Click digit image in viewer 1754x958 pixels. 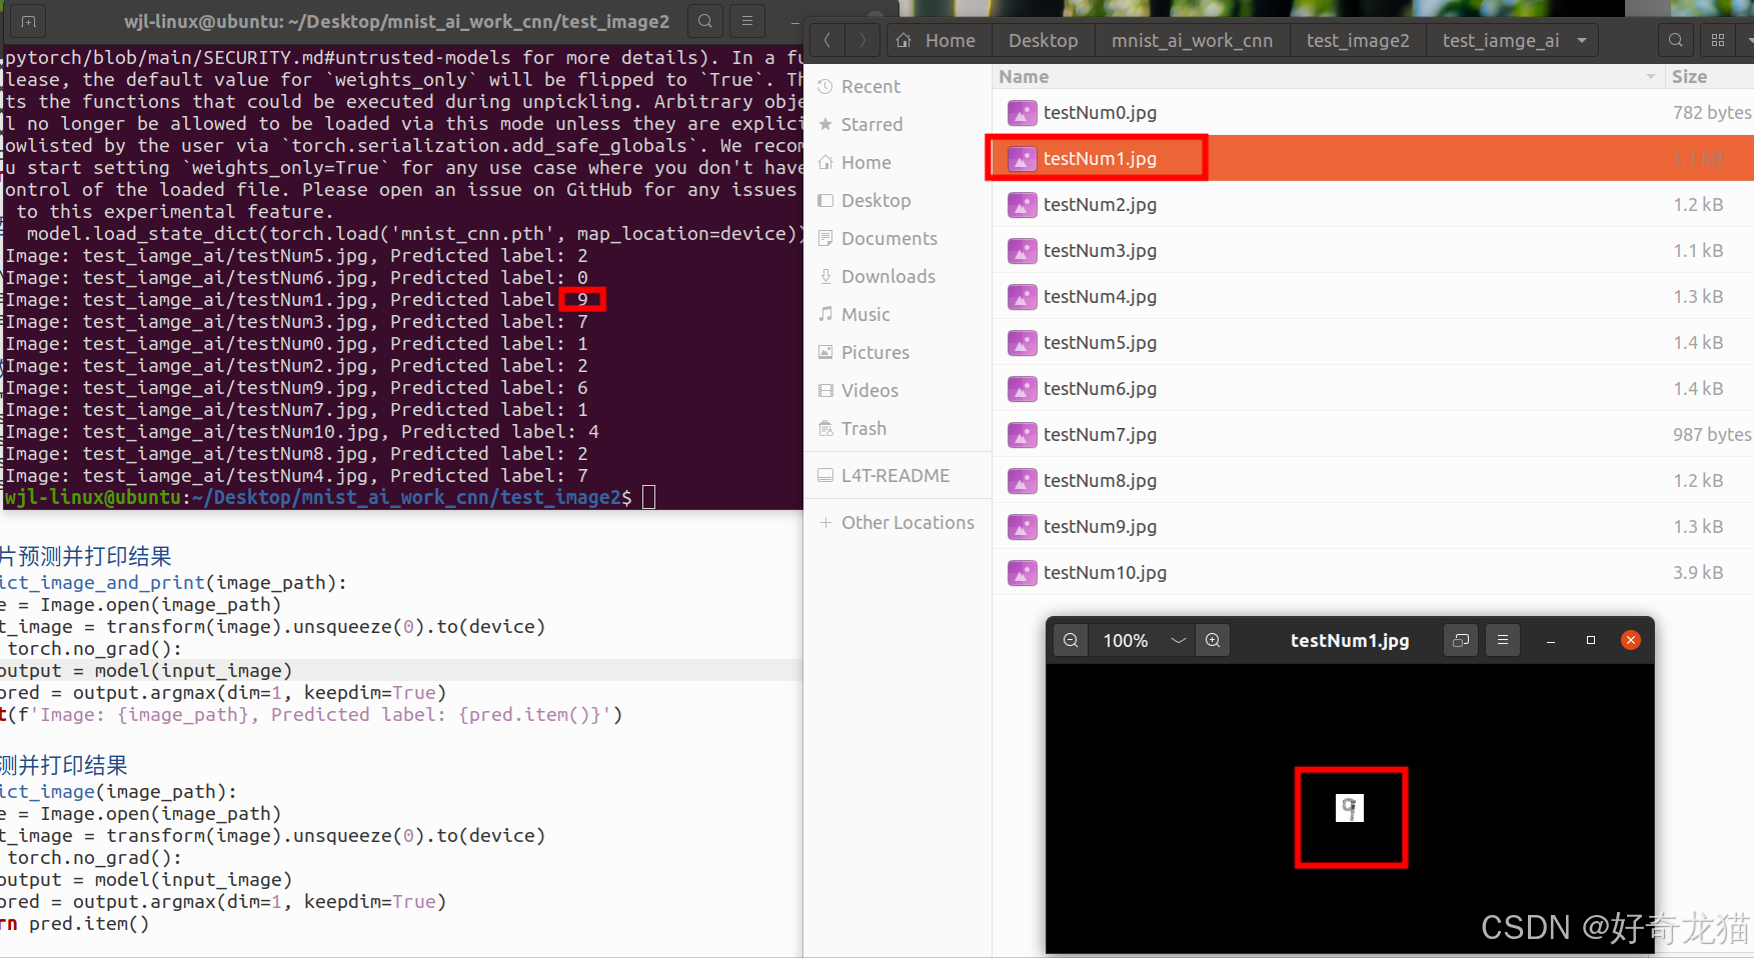(x=1350, y=808)
